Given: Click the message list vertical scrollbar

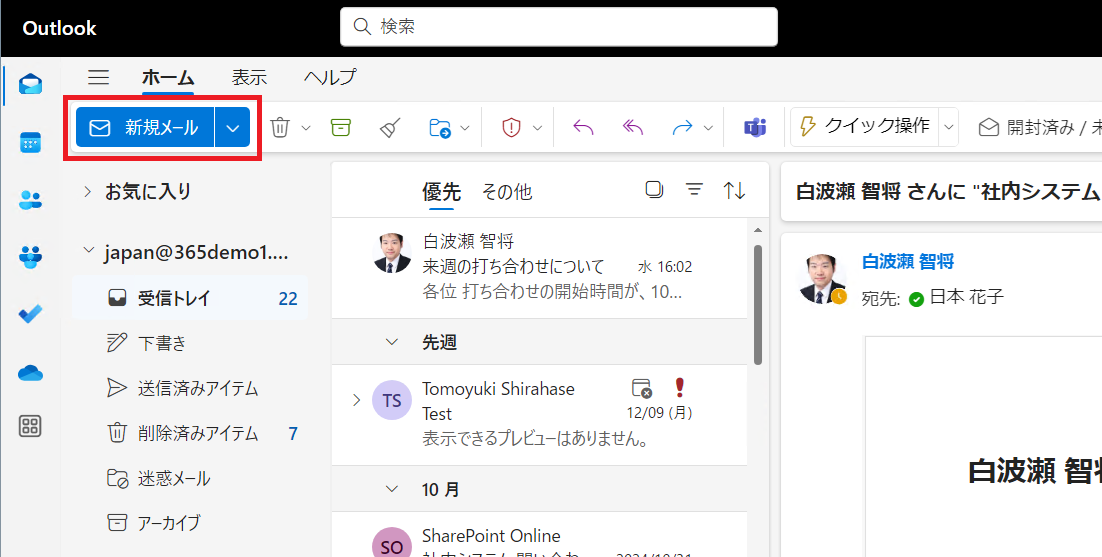Looking at the screenshot, I should click(758, 305).
